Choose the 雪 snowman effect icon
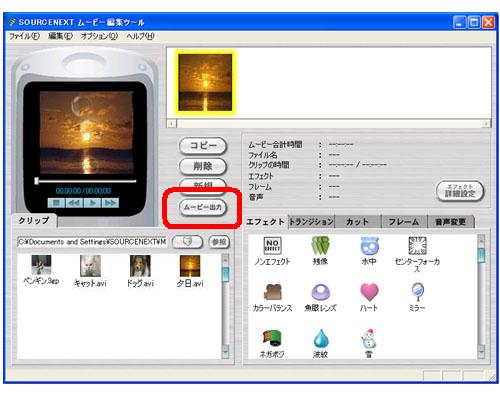The image size is (500, 397). click(369, 338)
